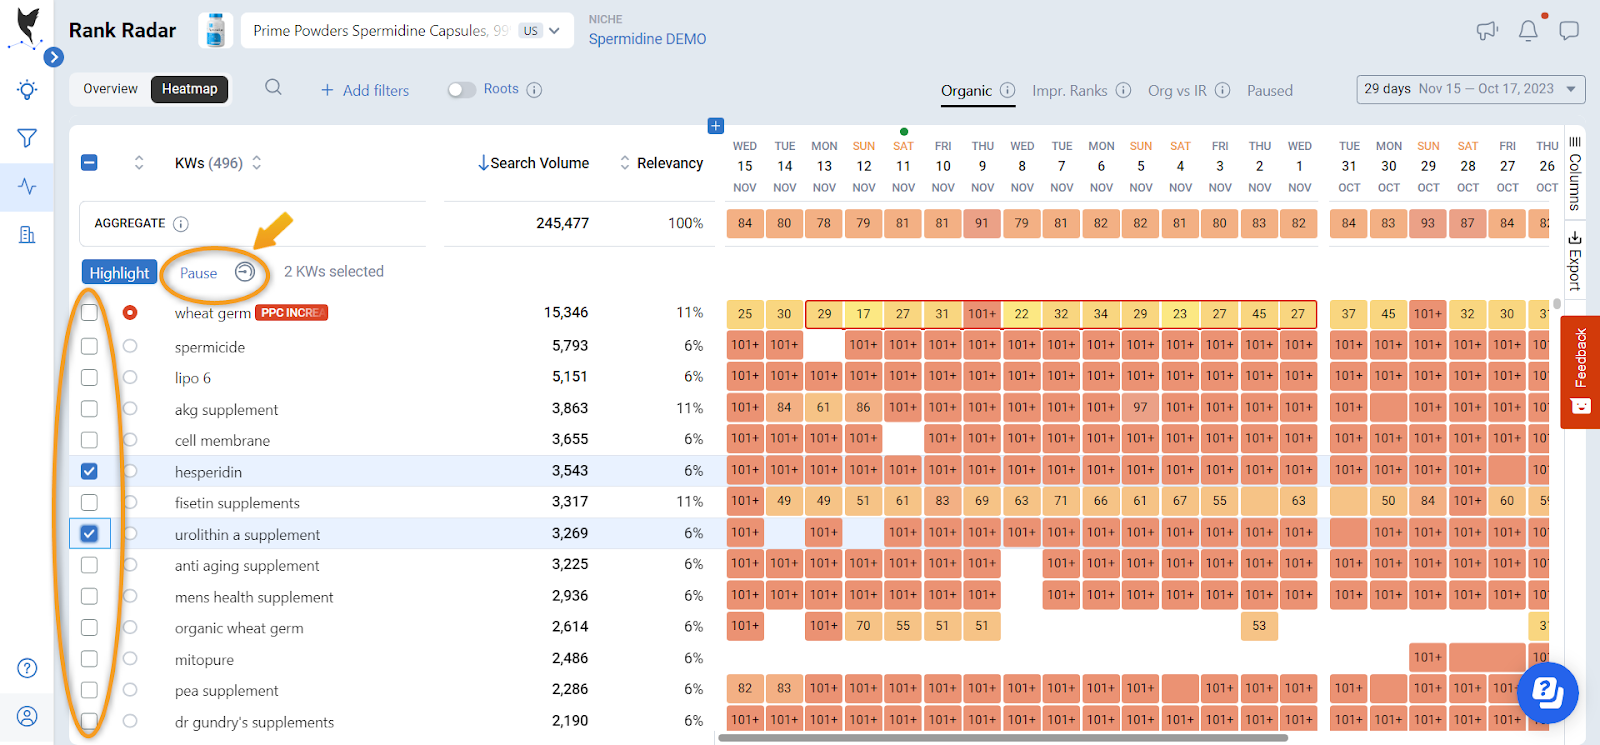Viewport: 1600px width, 745px height.
Task: Click the horizontal scrollbar under heatmap
Action: click(1003, 738)
